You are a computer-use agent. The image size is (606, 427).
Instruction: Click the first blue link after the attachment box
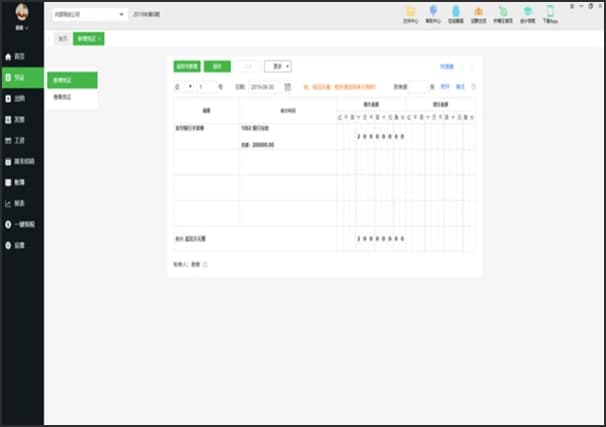tap(445, 87)
